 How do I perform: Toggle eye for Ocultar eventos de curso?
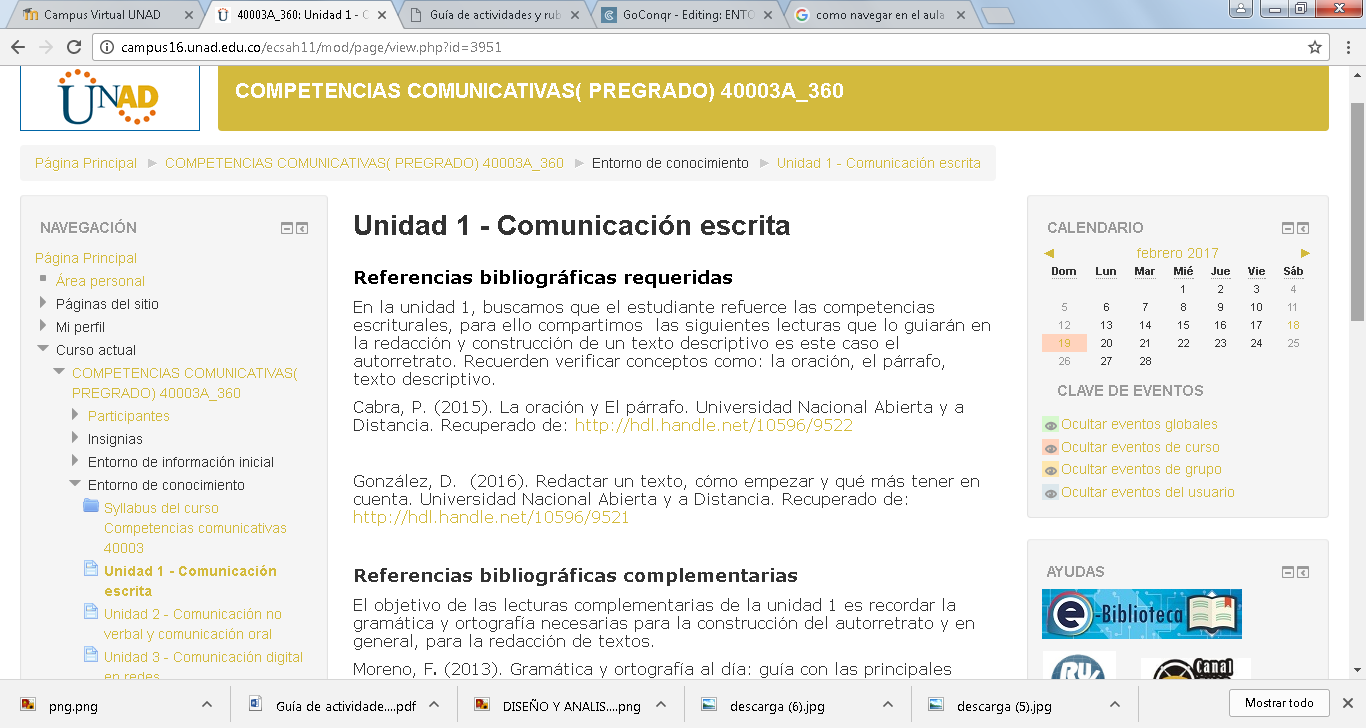pos(1050,448)
